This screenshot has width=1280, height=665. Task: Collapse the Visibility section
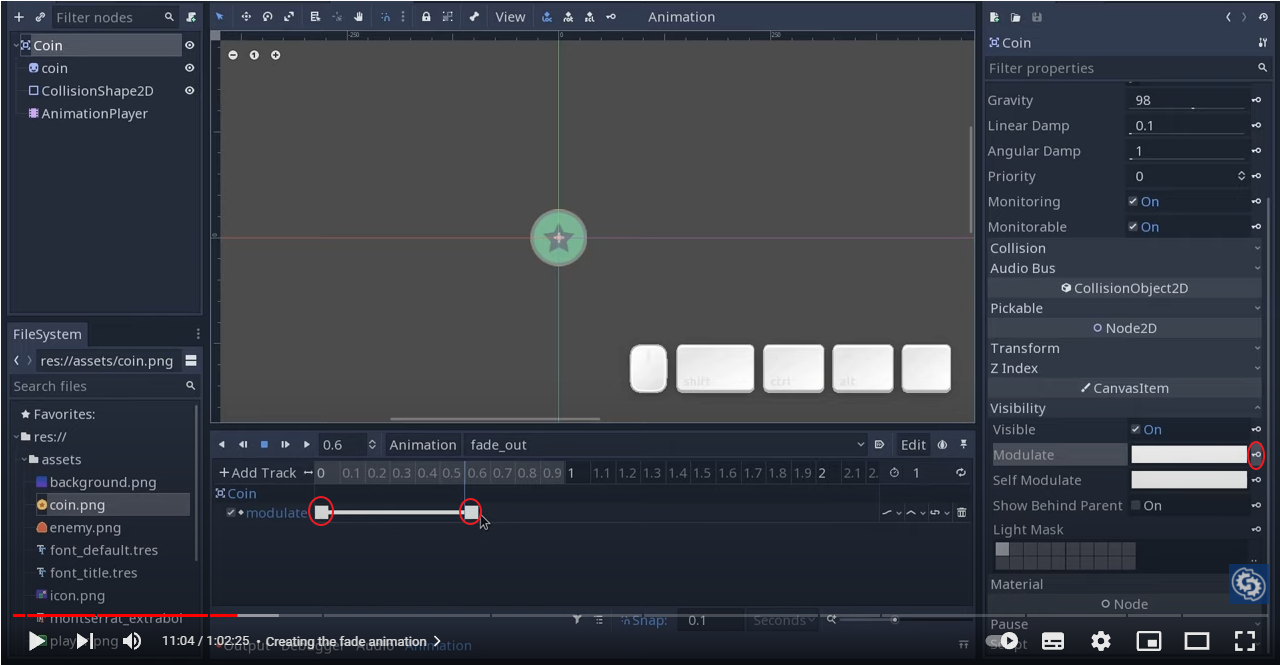1125,408
